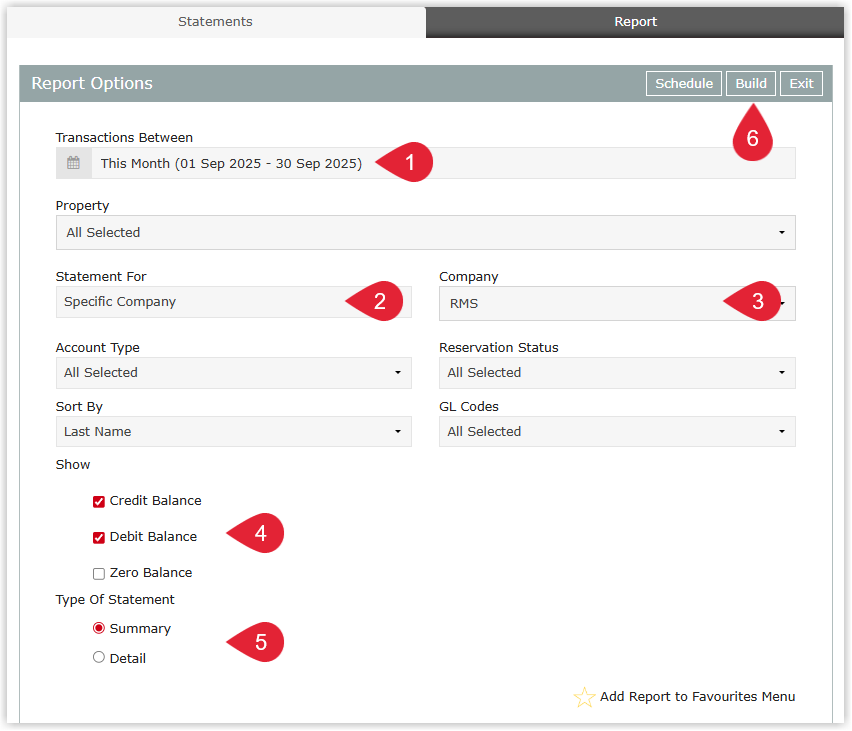The height and width of the screenshot is (731, 852).
Task: Open the Property dropdown
Action: tap(426, 233)
